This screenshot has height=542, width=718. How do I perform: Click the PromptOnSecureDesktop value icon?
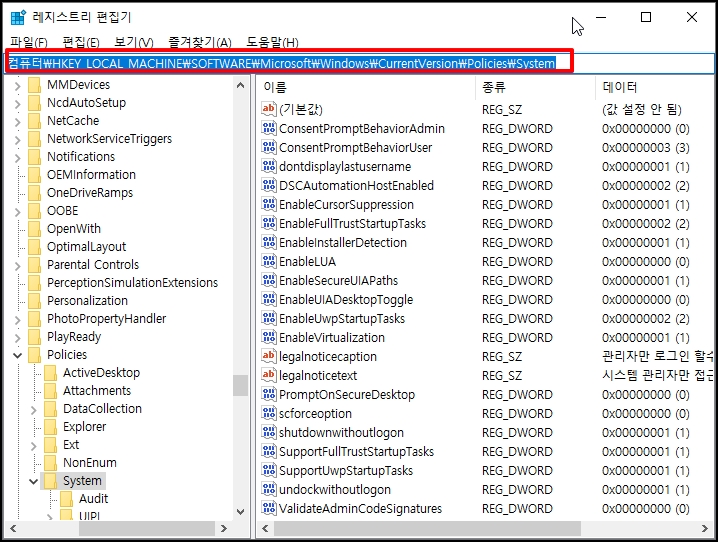[269, 394]
